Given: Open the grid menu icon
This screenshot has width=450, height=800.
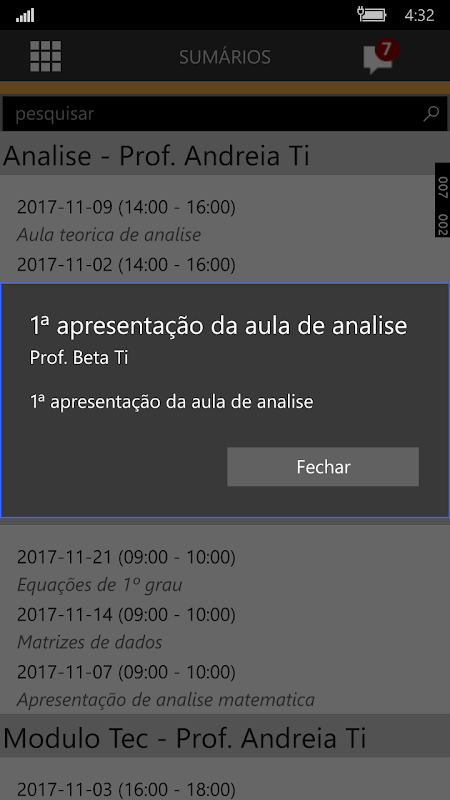Looking at the screenshot, I should (x=45, y=56).
